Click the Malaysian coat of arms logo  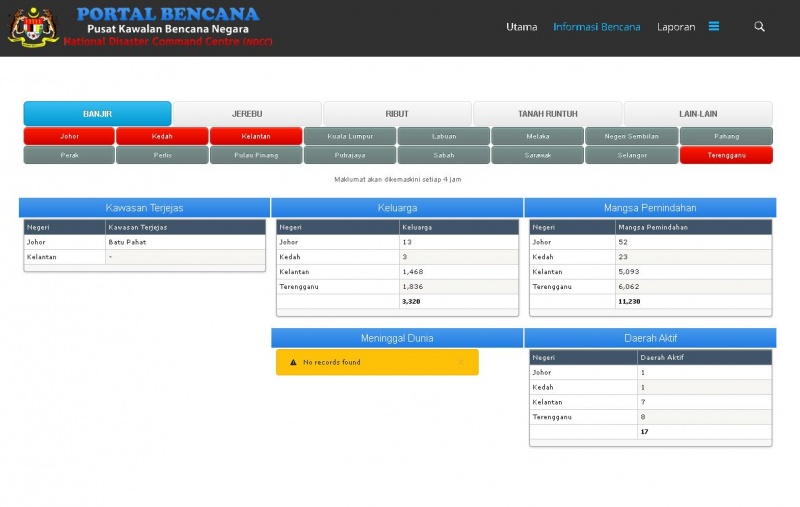click(x=33, y=27)
